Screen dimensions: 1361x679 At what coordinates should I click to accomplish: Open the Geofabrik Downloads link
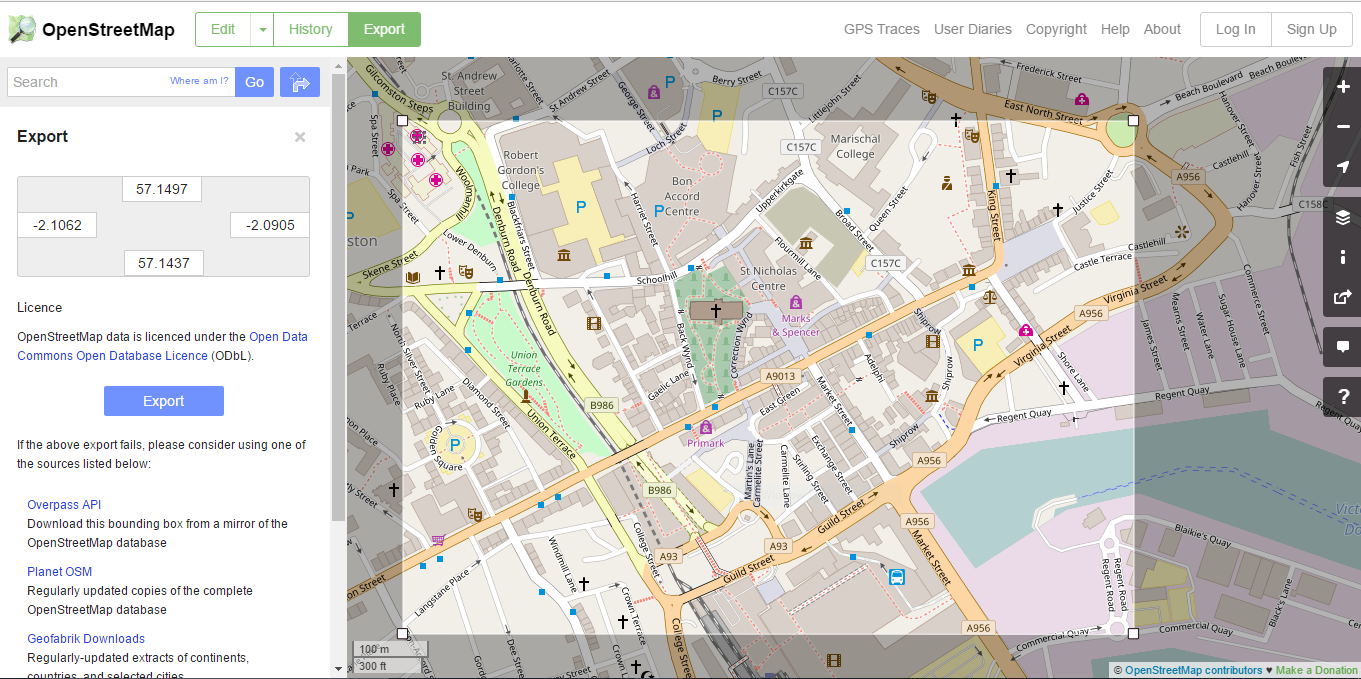click(86, 639)
